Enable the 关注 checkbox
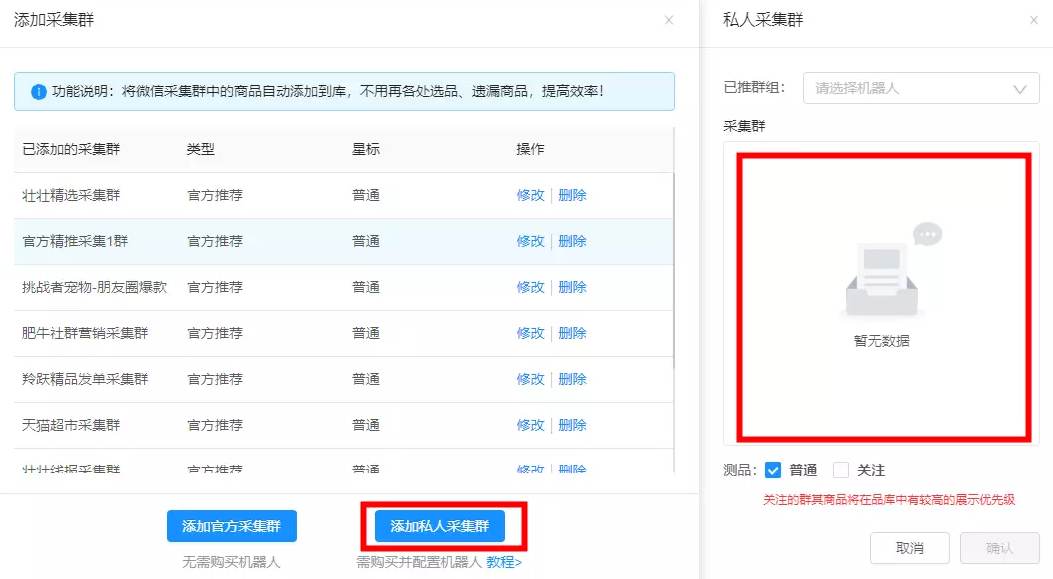 (x=840, y=470)
